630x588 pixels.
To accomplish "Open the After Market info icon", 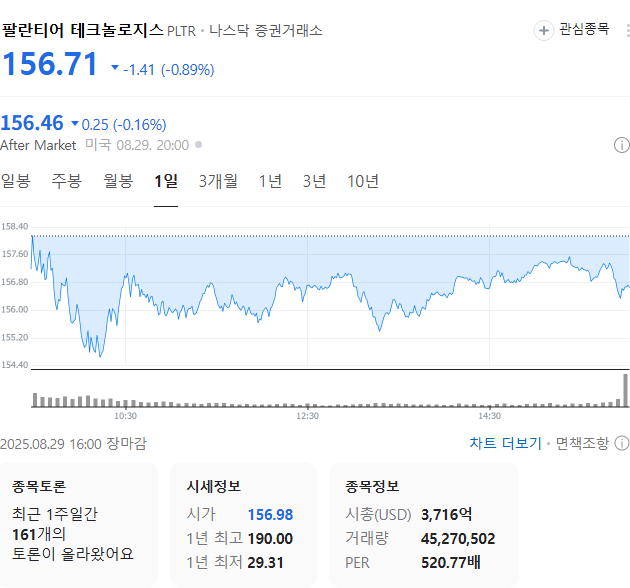I will tap(622, 145).
